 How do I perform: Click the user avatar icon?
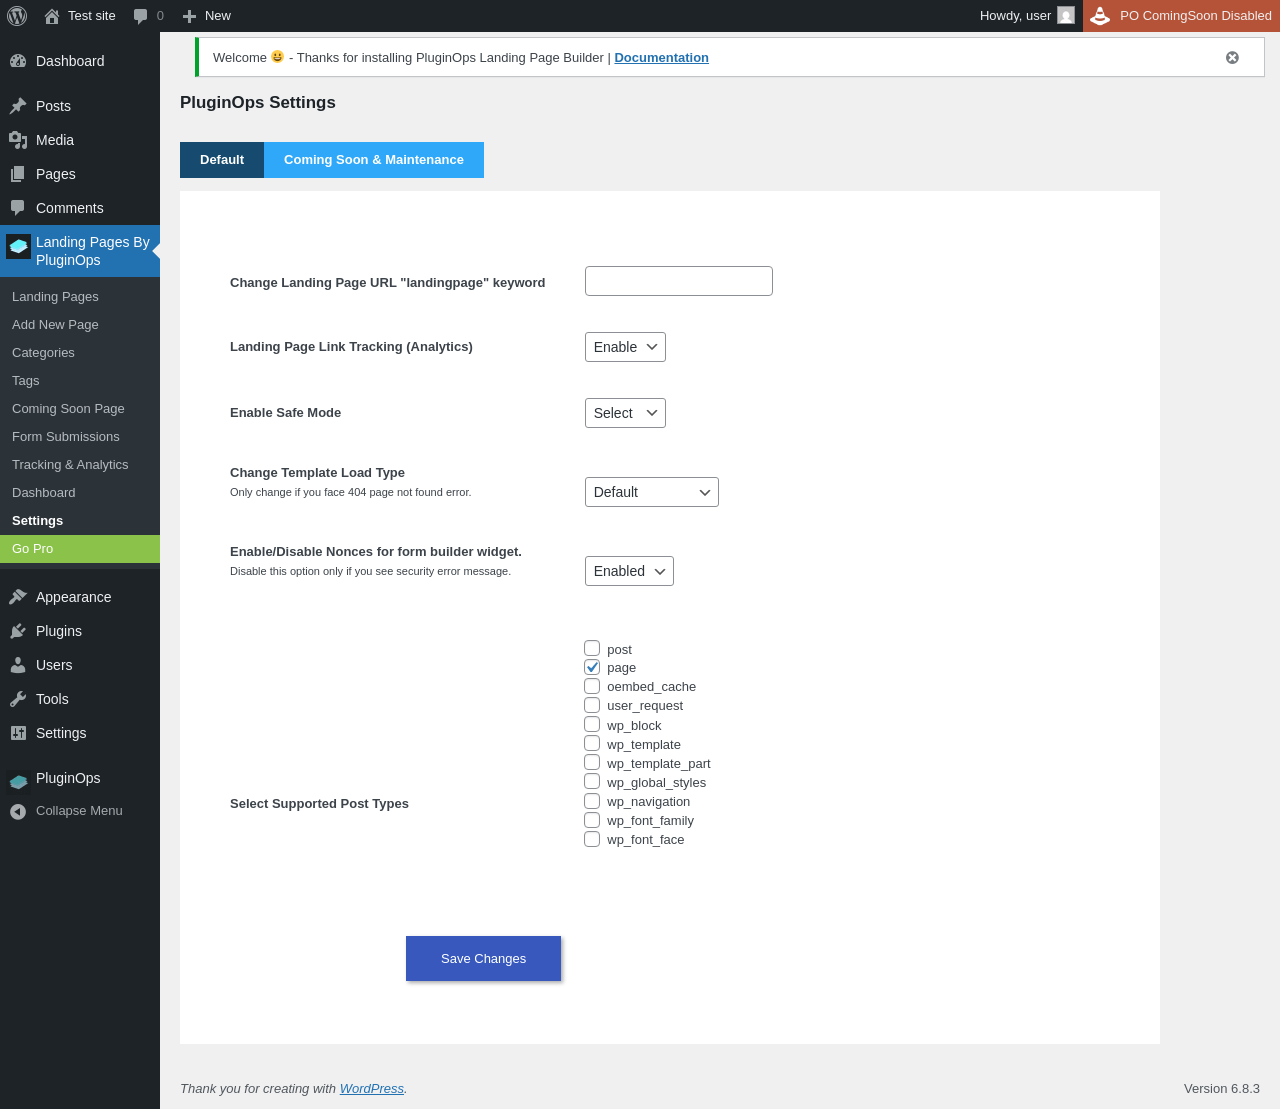click(x=1066, y=16)
